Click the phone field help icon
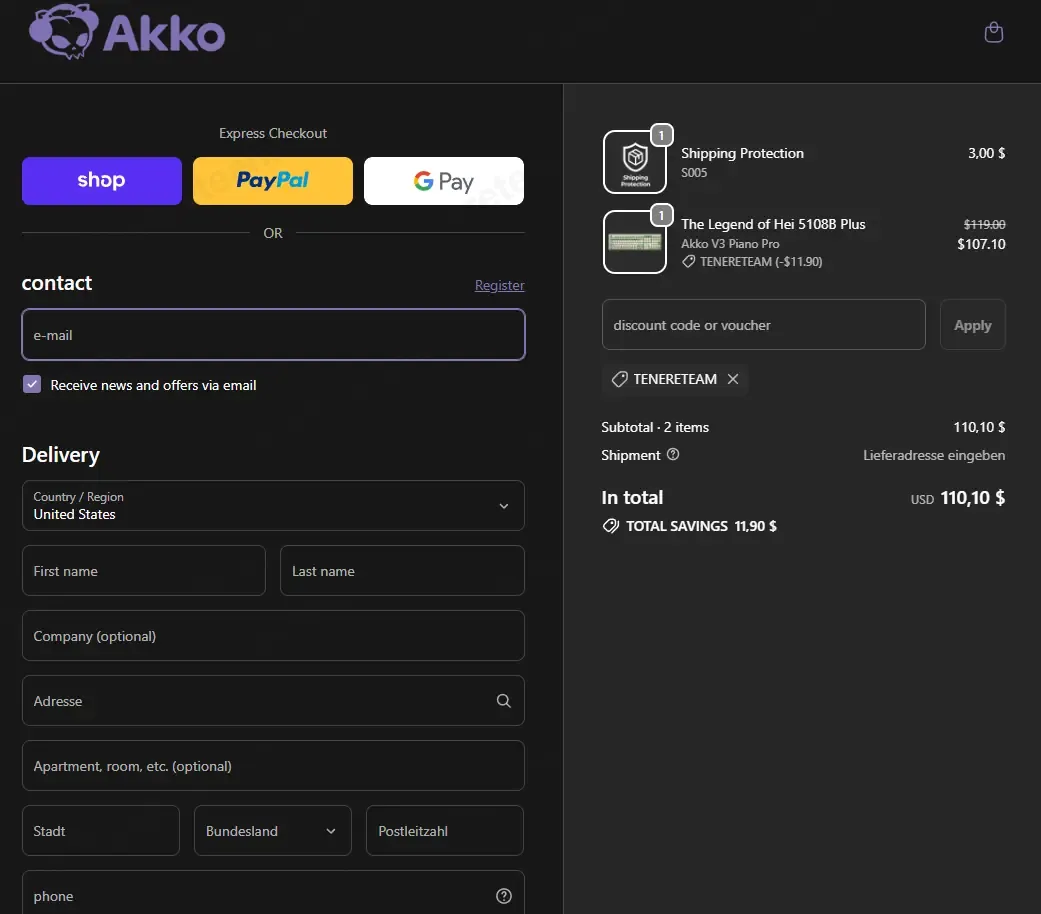 click(x=504, y=896)
